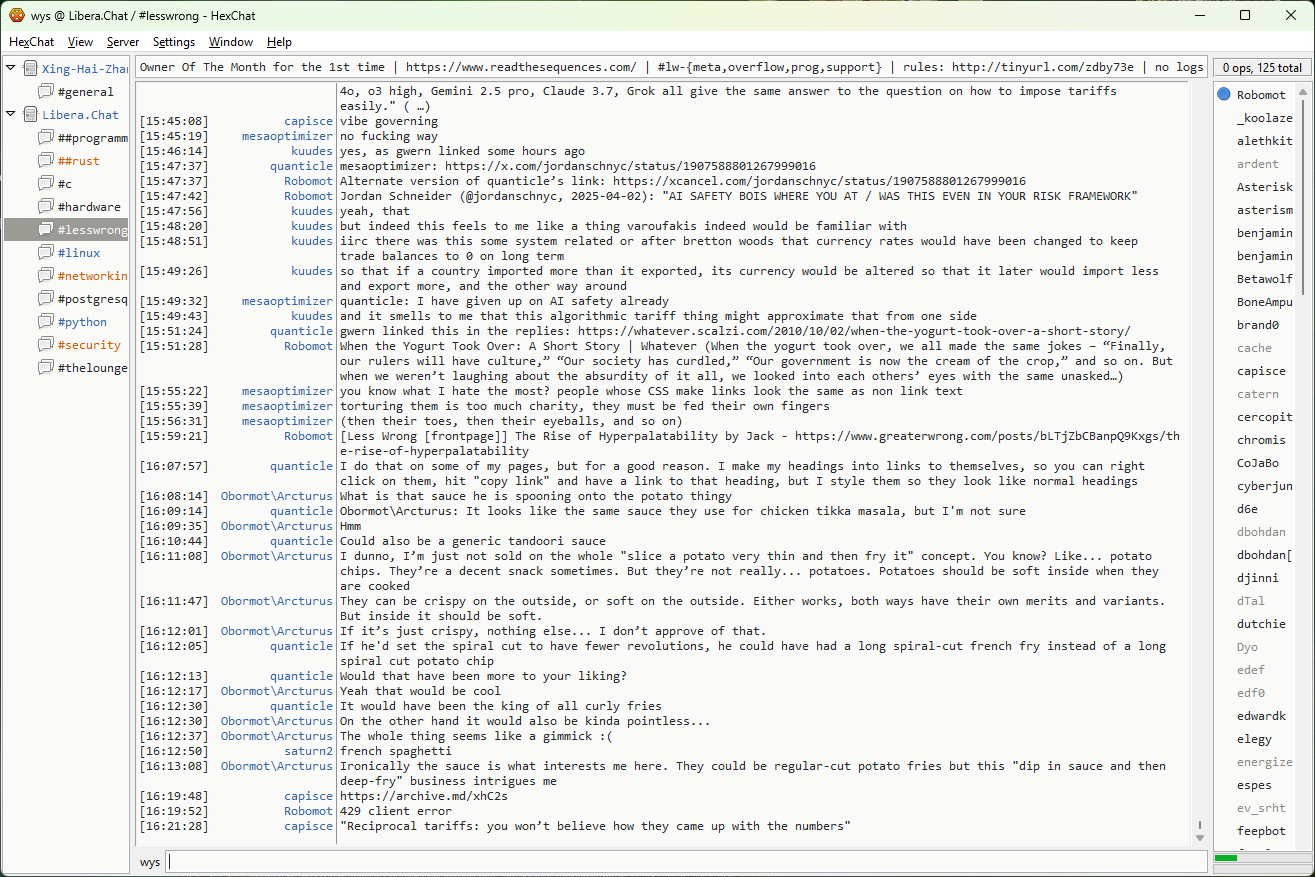Image resolution: width=1315 pixels, height=877 pixels.
Task: Click the Xing-Hai-Zhai server icon
Action: [30, 69]
